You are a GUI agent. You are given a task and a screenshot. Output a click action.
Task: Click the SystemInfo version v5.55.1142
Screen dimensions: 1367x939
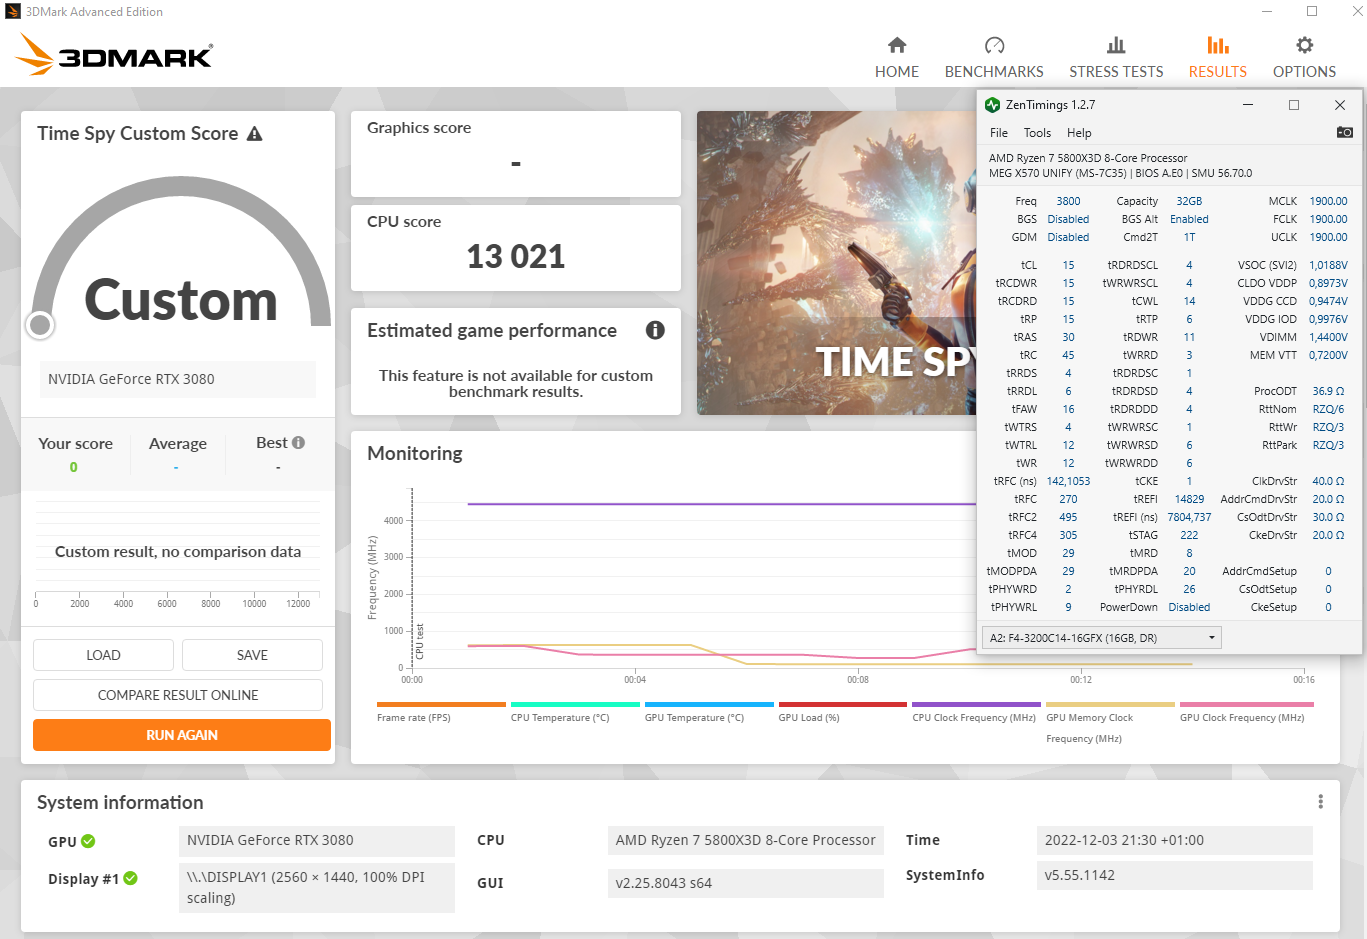[x=1175, y=875]
